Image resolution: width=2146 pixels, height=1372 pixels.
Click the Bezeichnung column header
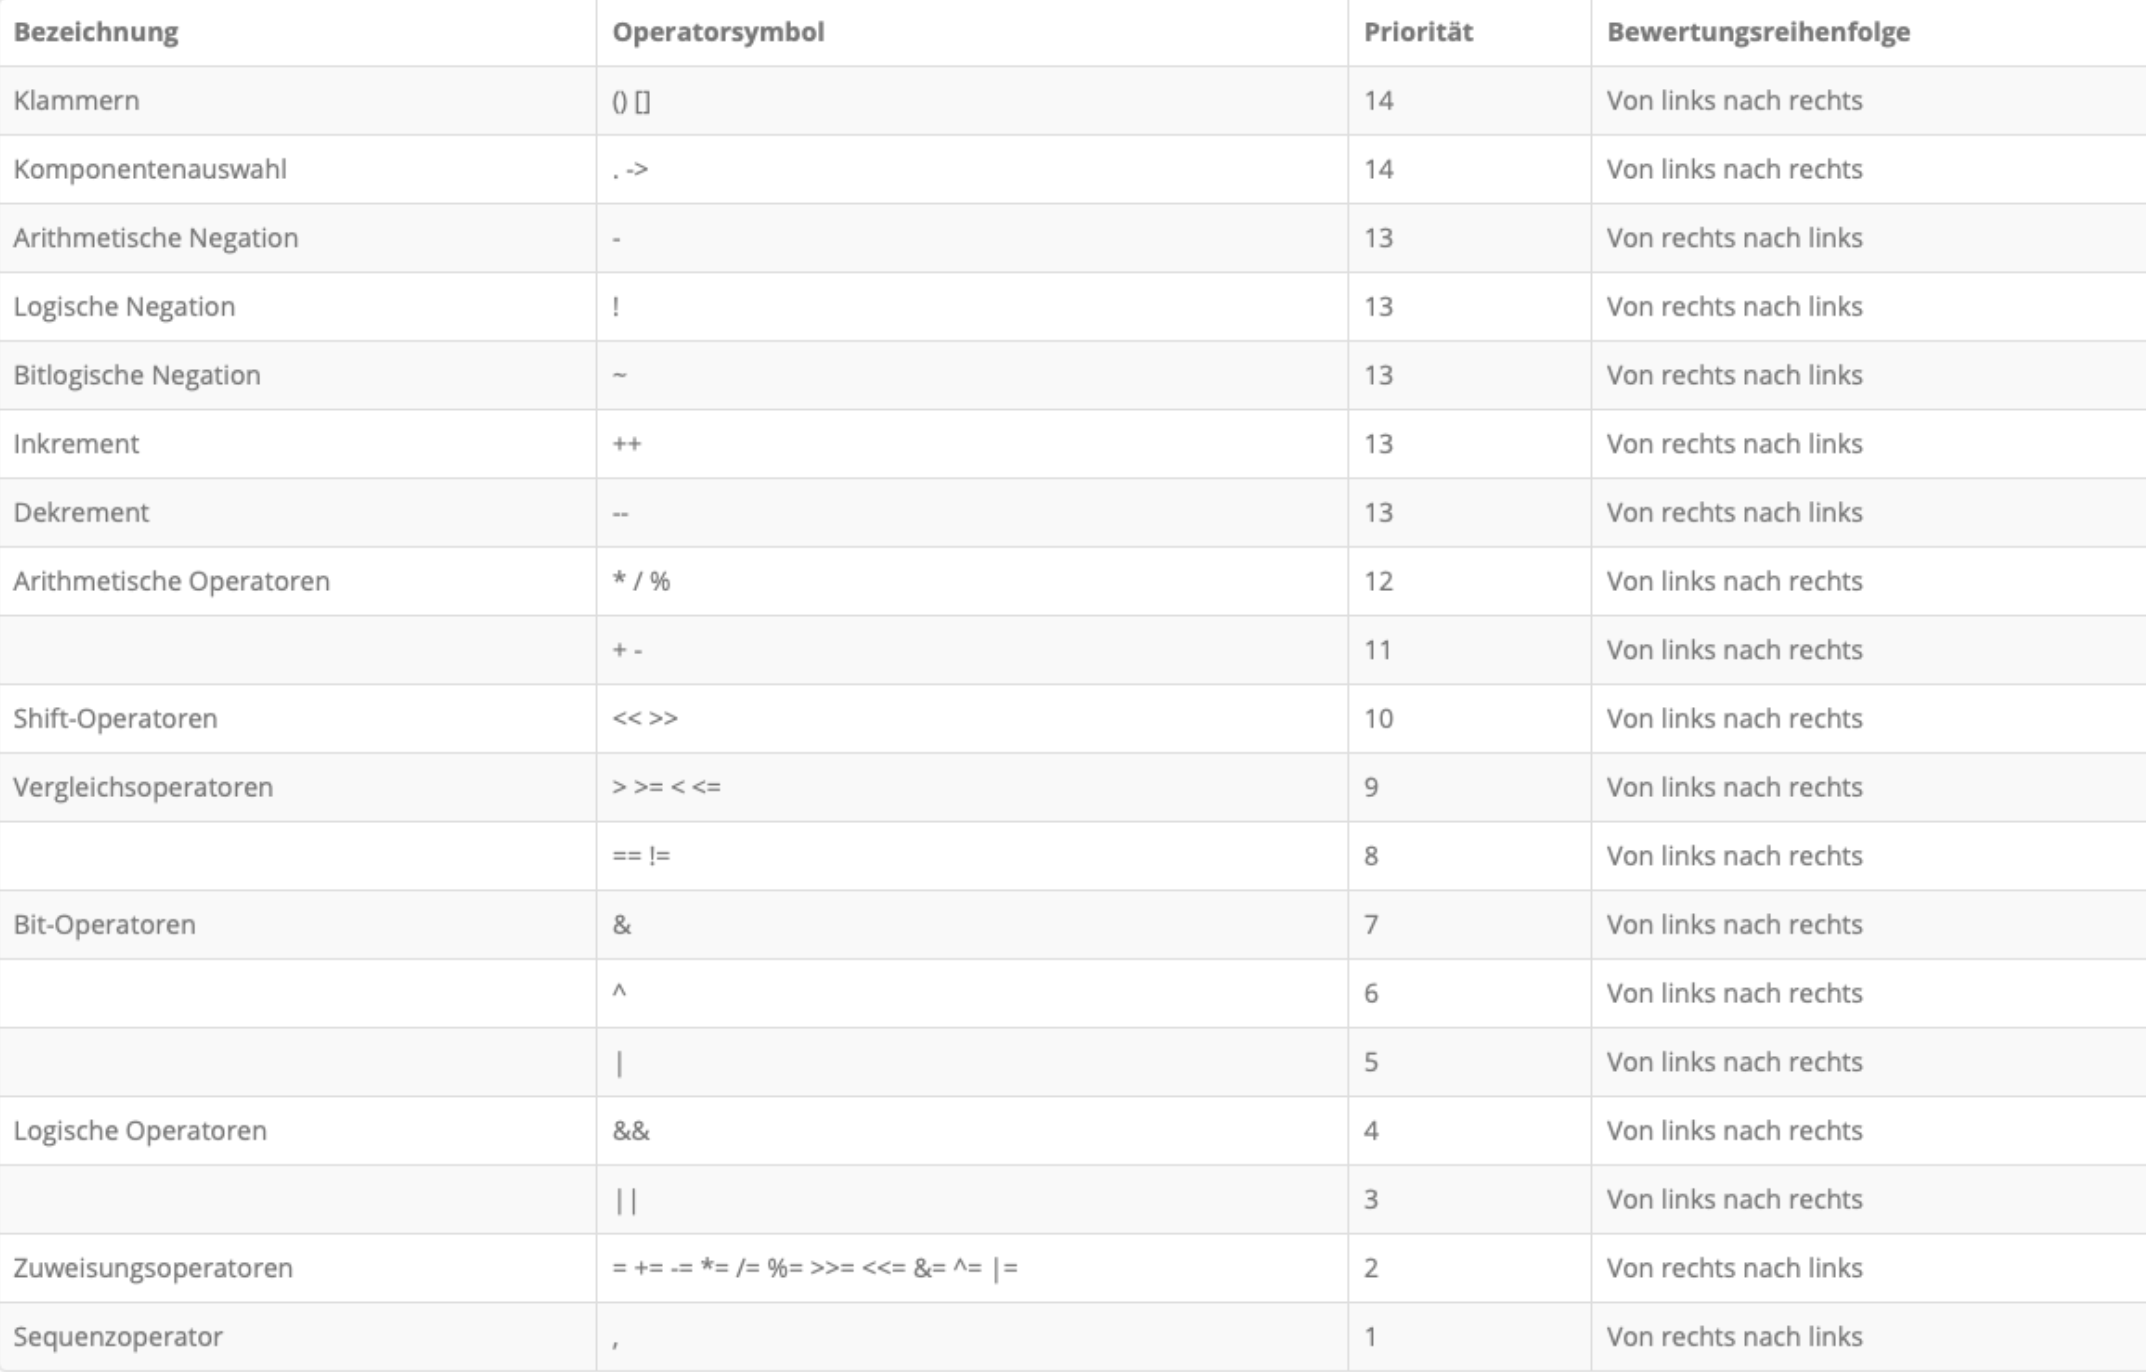pyautogui.click(x=96, y=32)
